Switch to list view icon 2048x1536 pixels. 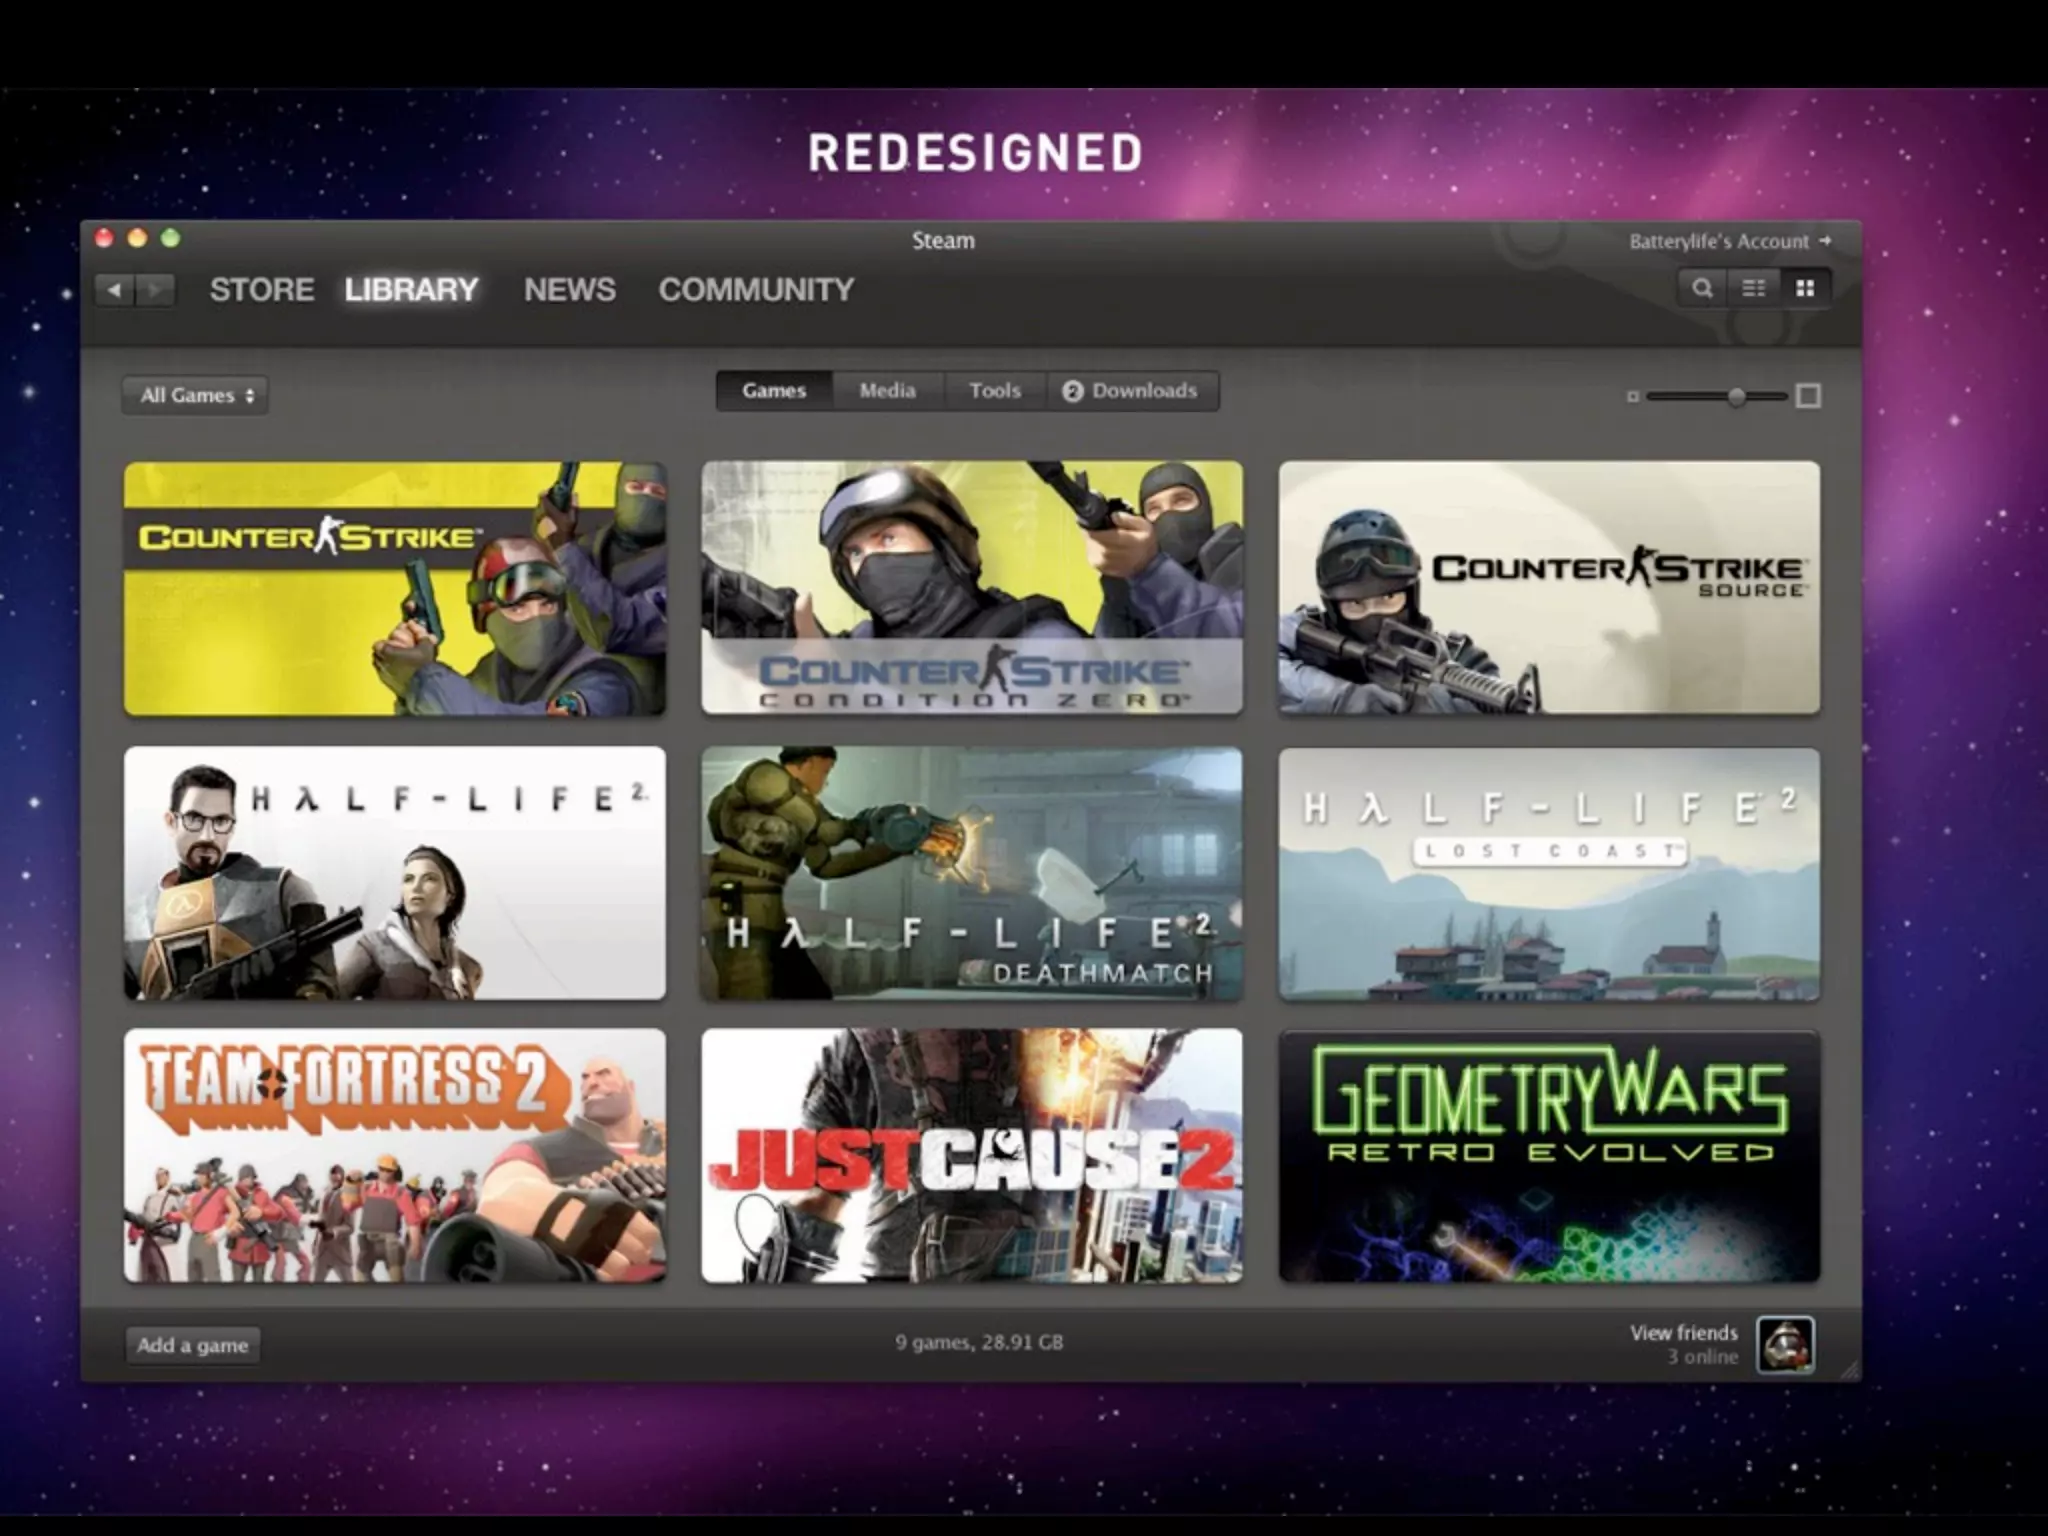1754,289
